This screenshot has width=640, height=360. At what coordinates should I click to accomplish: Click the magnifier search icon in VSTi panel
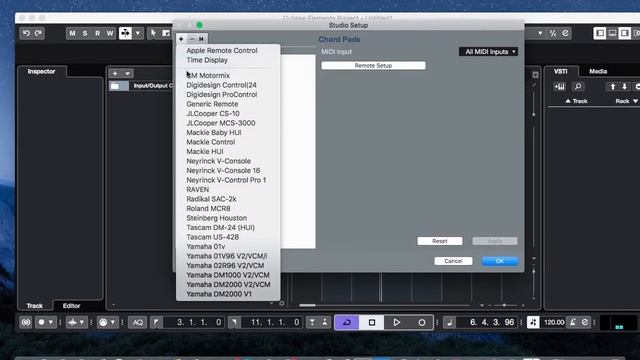coord(578,87)
